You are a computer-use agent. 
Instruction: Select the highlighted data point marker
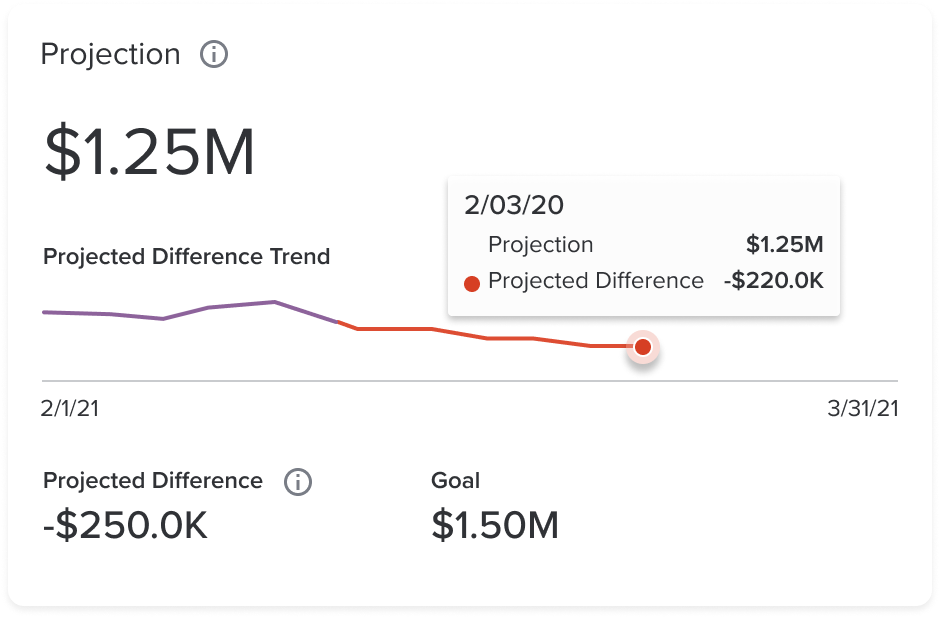tap(643, 348)
